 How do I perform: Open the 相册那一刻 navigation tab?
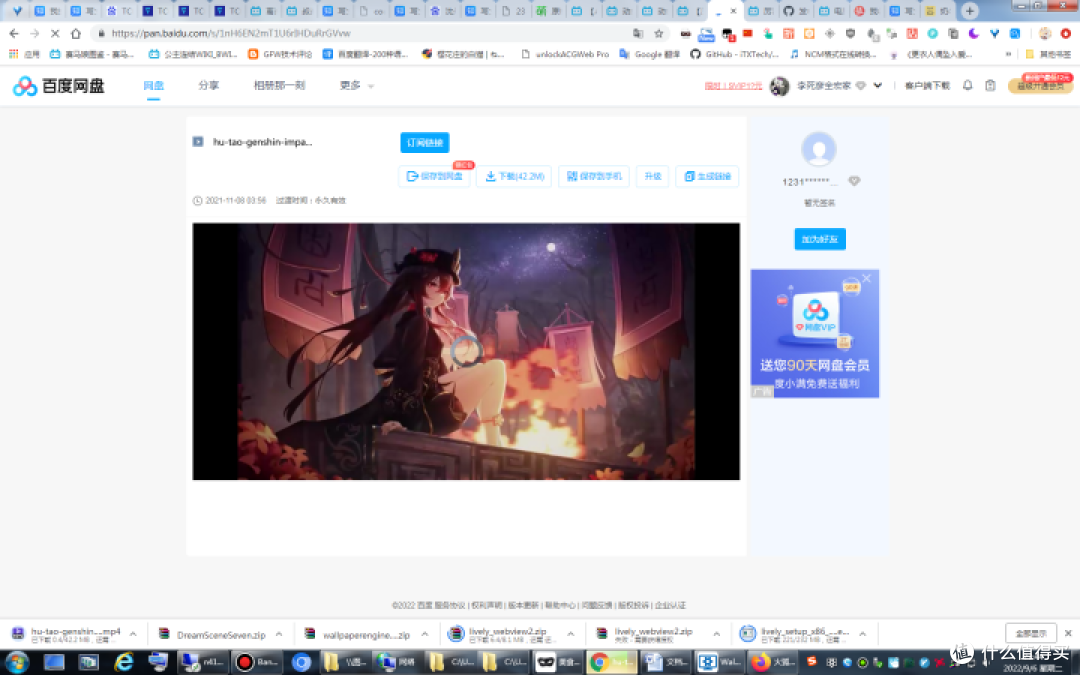click(x=279, y=85)
